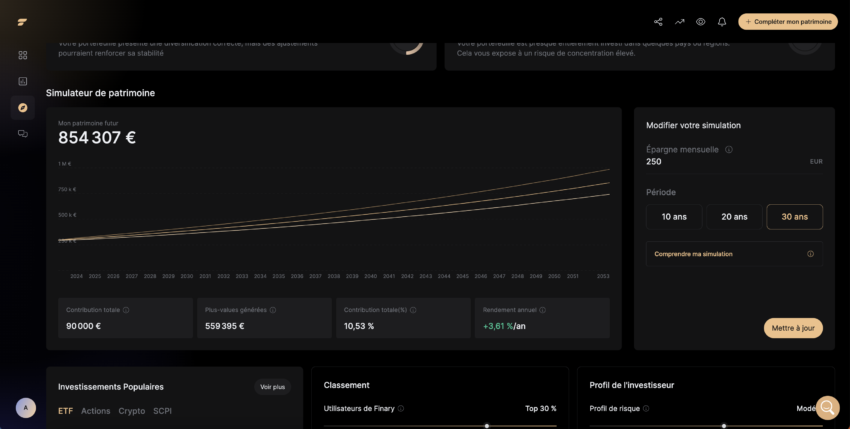The image size is (850, 429).
Task: Click the EUR currency label
Action: (x=816, y=162)
